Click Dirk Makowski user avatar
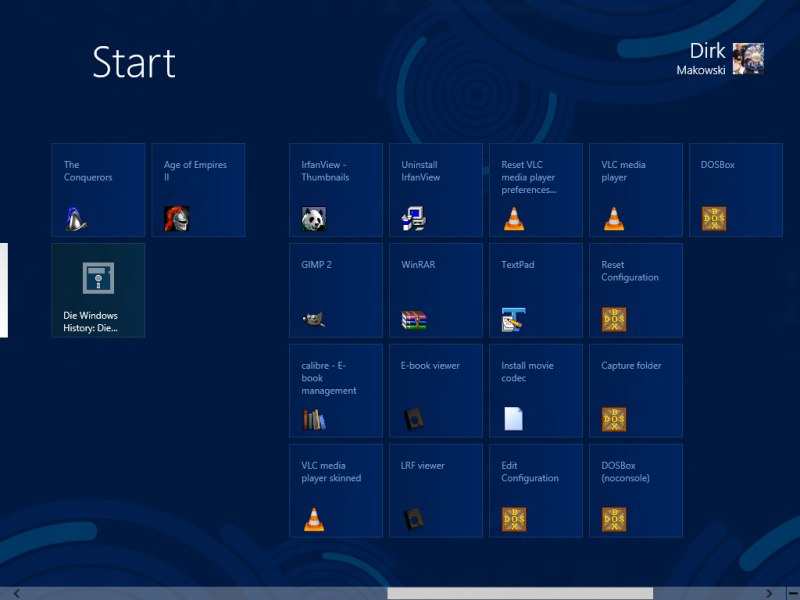The height and width of the screenshot is (600, 800). point(748,59)
